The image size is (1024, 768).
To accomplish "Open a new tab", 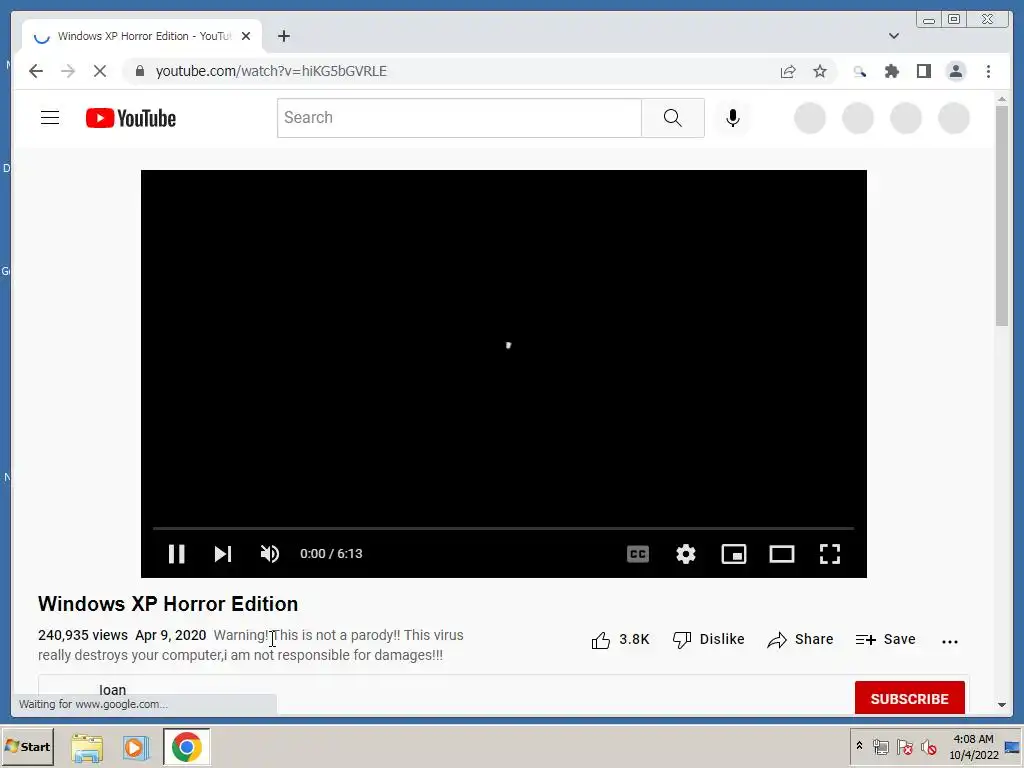I will (x=283, y=36).
